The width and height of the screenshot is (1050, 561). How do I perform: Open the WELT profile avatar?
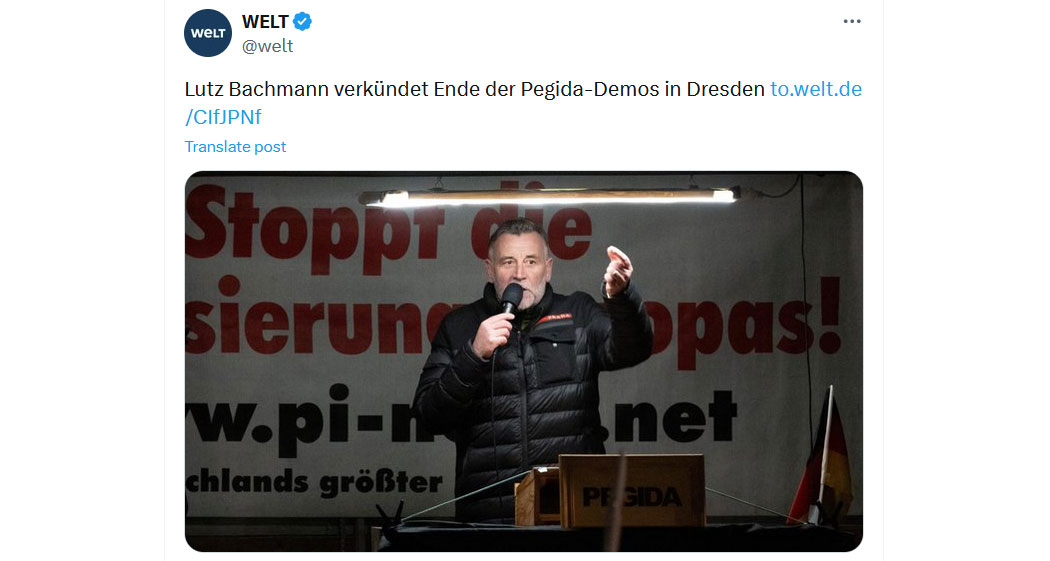click(x=208, y=33)
